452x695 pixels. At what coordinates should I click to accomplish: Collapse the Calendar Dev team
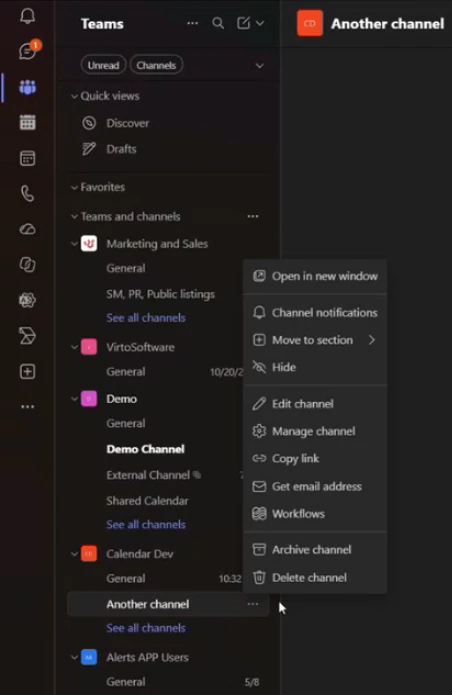click(x=74, y=554)
